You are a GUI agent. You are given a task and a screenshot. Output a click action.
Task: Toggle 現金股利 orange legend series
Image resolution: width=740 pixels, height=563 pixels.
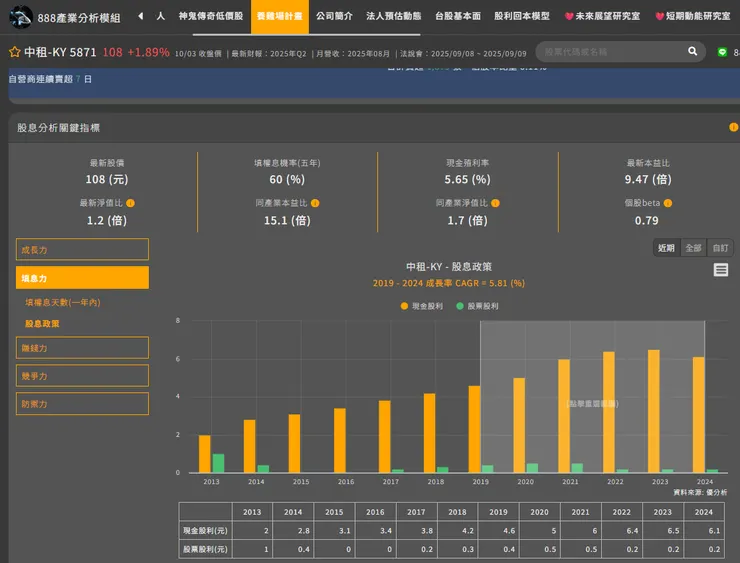pos(421,306)
